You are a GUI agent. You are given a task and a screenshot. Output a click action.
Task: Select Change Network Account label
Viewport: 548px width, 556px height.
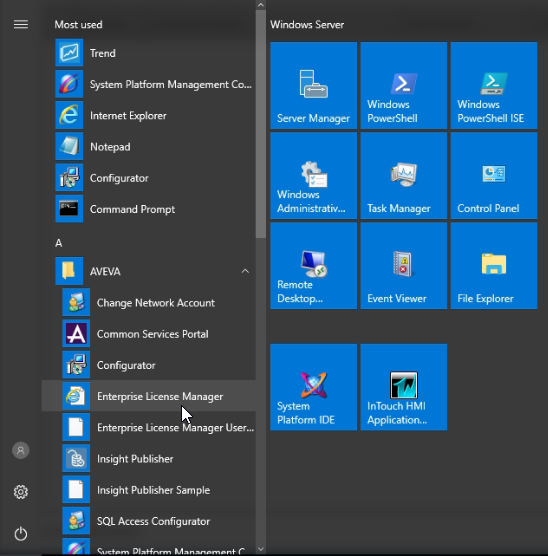156,303
